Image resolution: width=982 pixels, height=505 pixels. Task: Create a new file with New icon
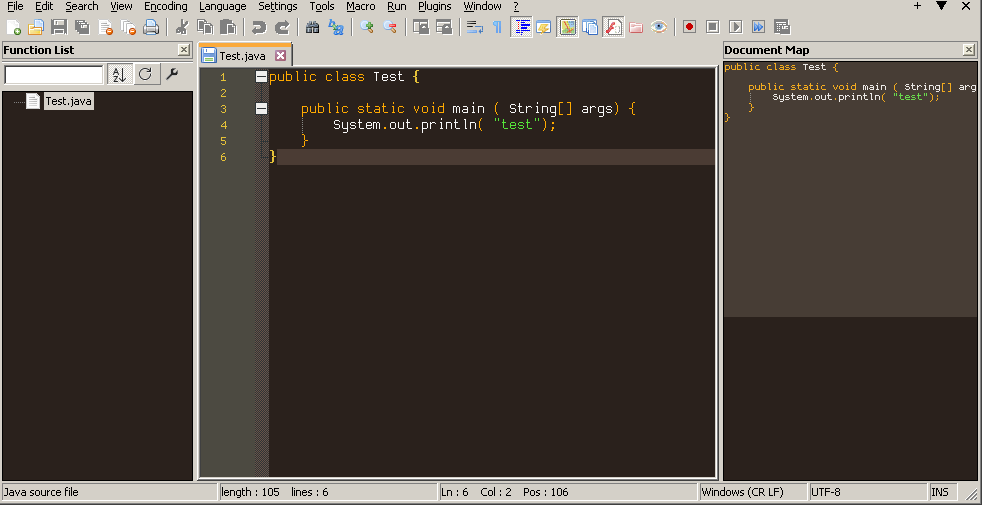click(14, 27)
